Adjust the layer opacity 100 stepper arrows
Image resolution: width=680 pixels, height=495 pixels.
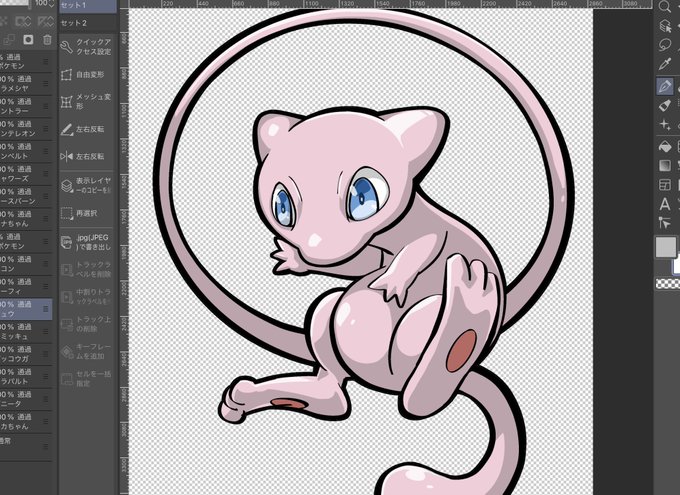[52, 3]
